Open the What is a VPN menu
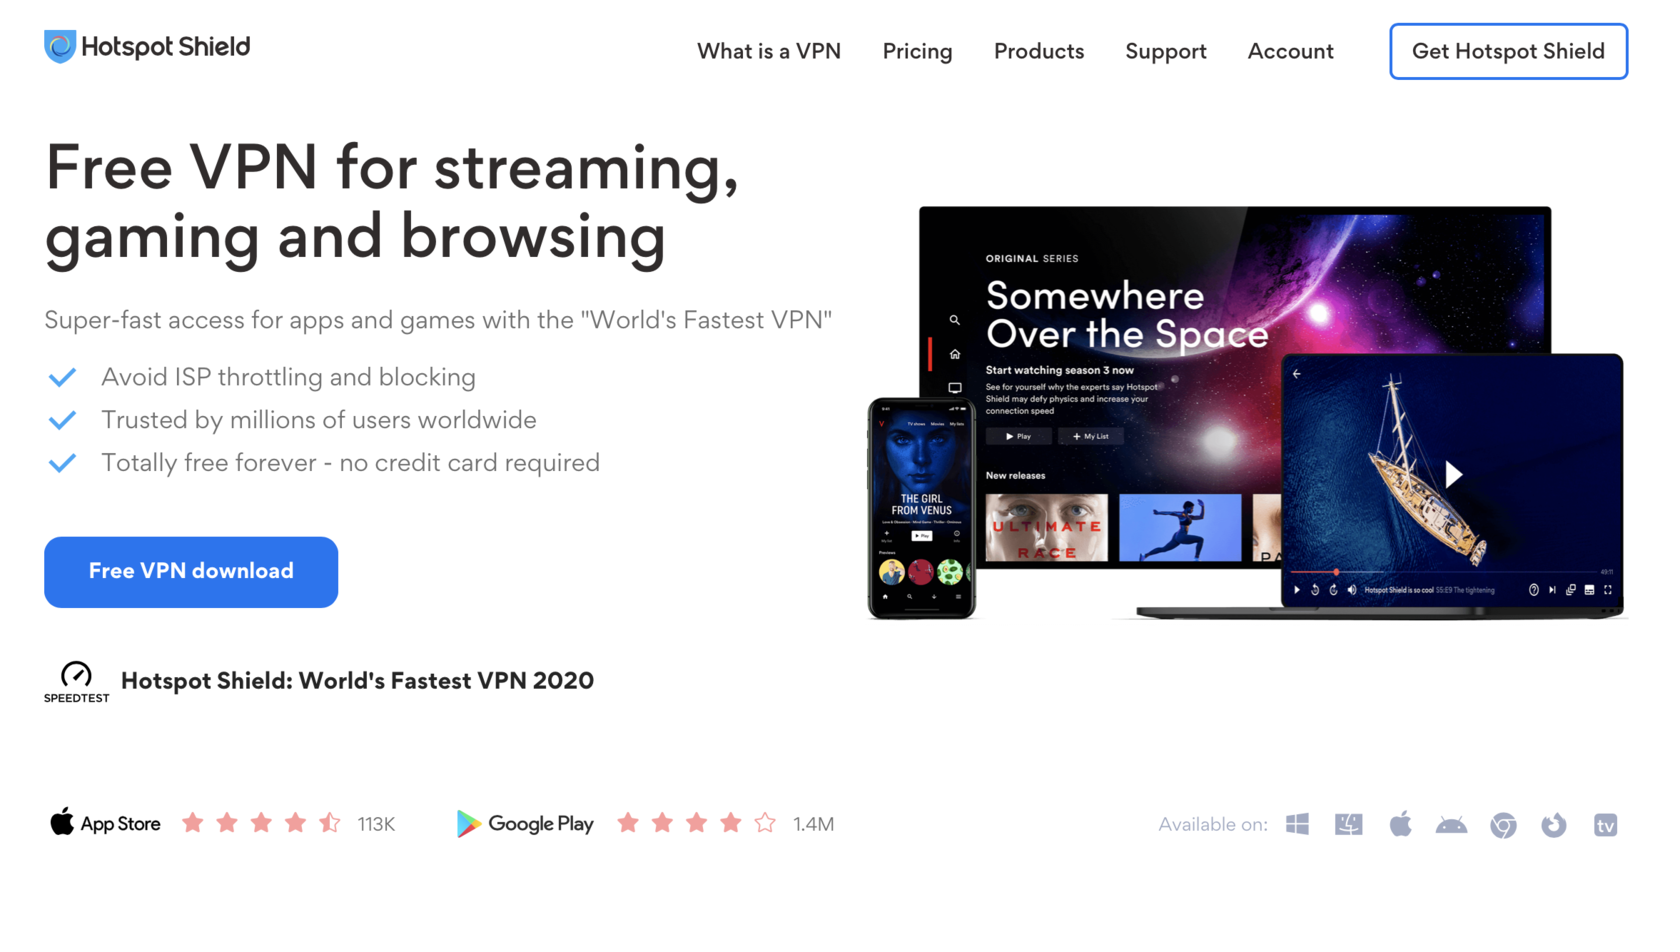 click(x=768, y=51)
